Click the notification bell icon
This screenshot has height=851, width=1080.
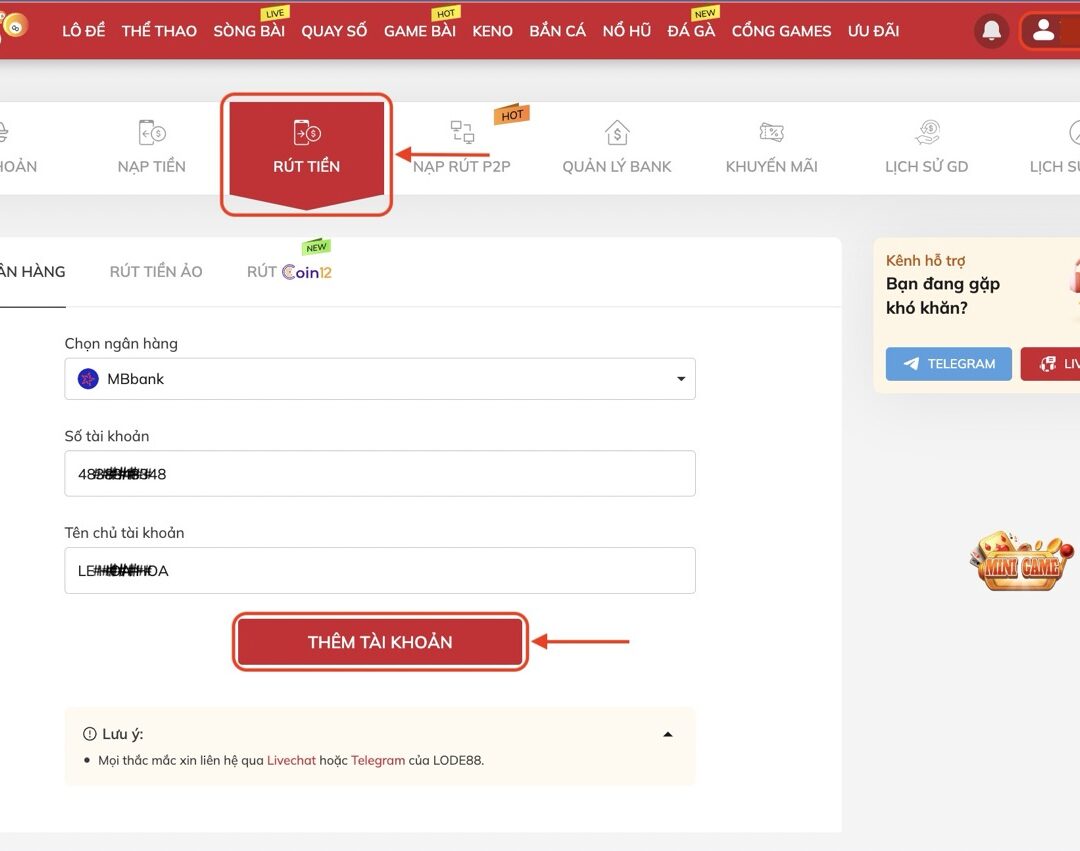click(x=991, y=31)
